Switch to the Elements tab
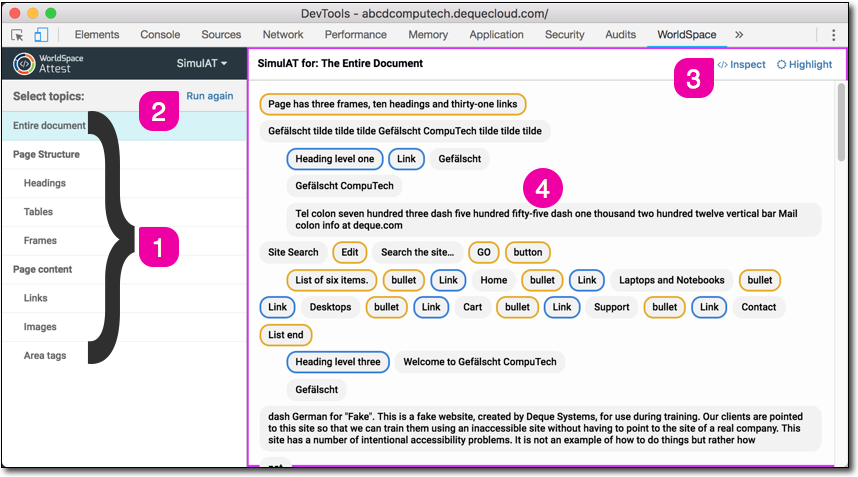The height and width of the screenshot is (477, 858). [97, 34]
